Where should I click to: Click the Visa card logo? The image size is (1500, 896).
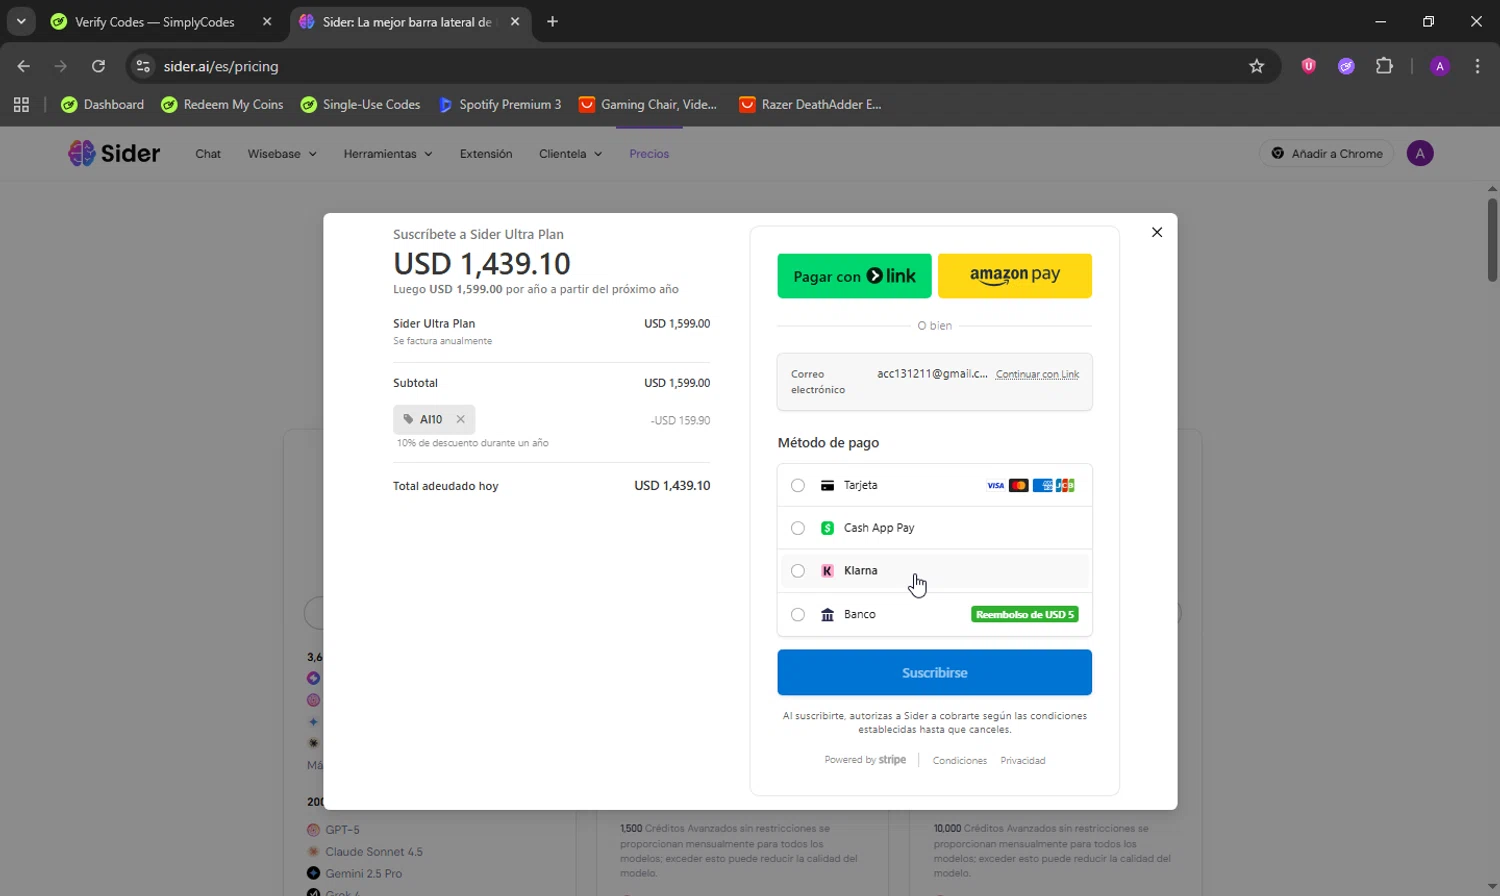[995, 486]
